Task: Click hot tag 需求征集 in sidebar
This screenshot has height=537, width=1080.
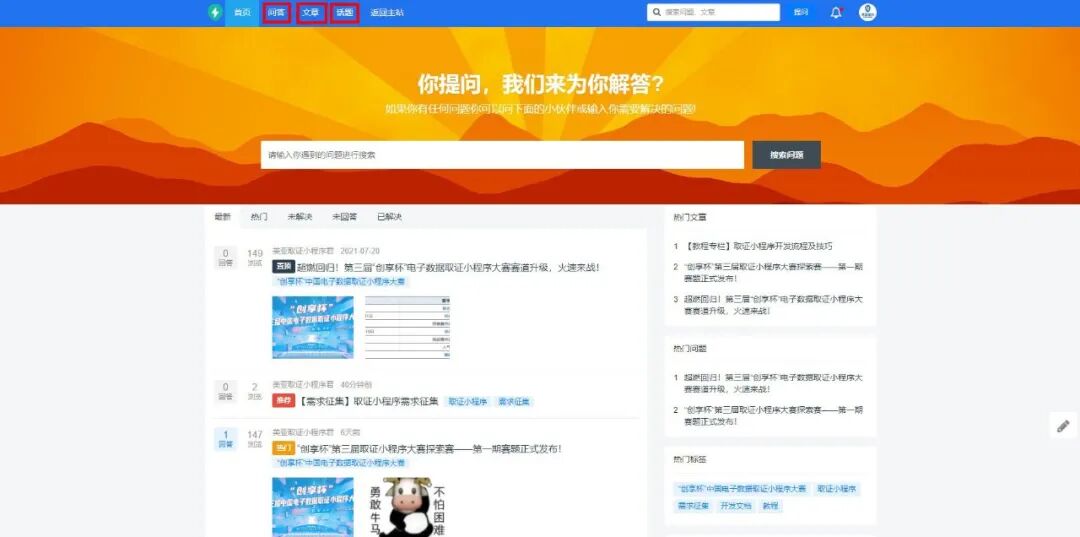Action: [693, 505]
